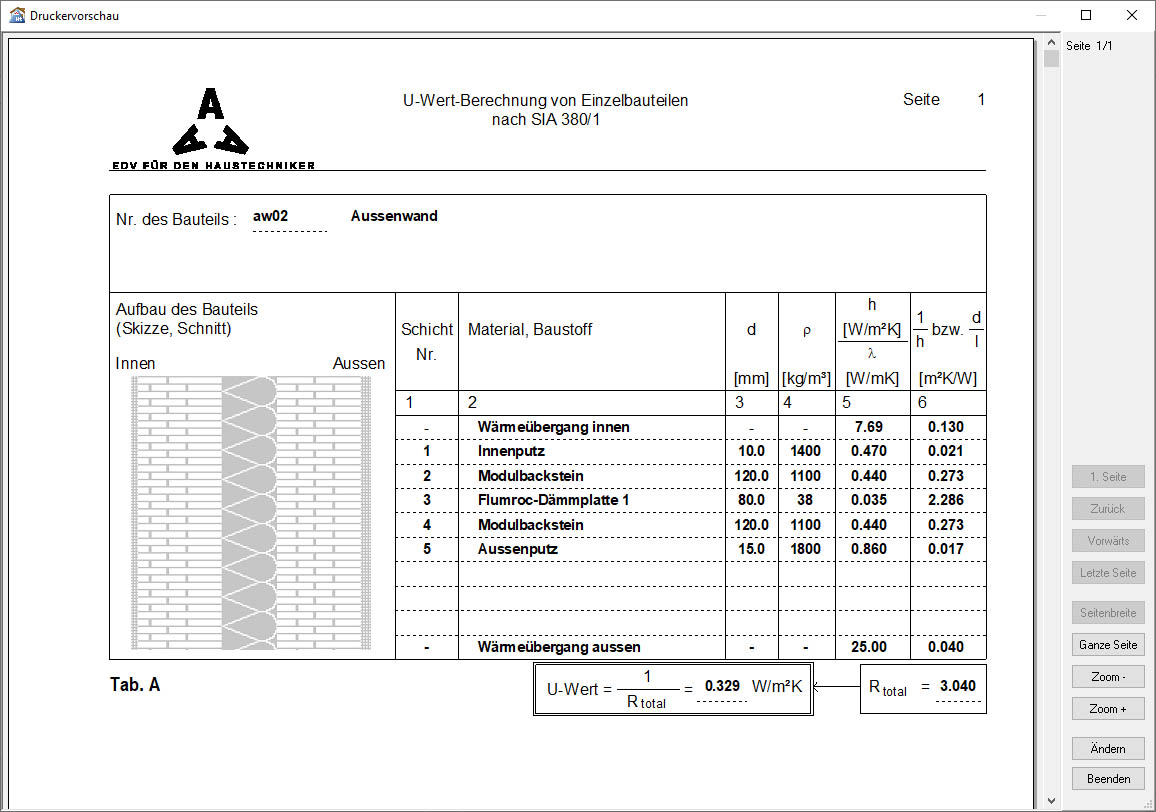This screenshot has width=1156, height=812.
Task: Click the Druckervorschau house icon in title bar
Action: click(16, 15)
